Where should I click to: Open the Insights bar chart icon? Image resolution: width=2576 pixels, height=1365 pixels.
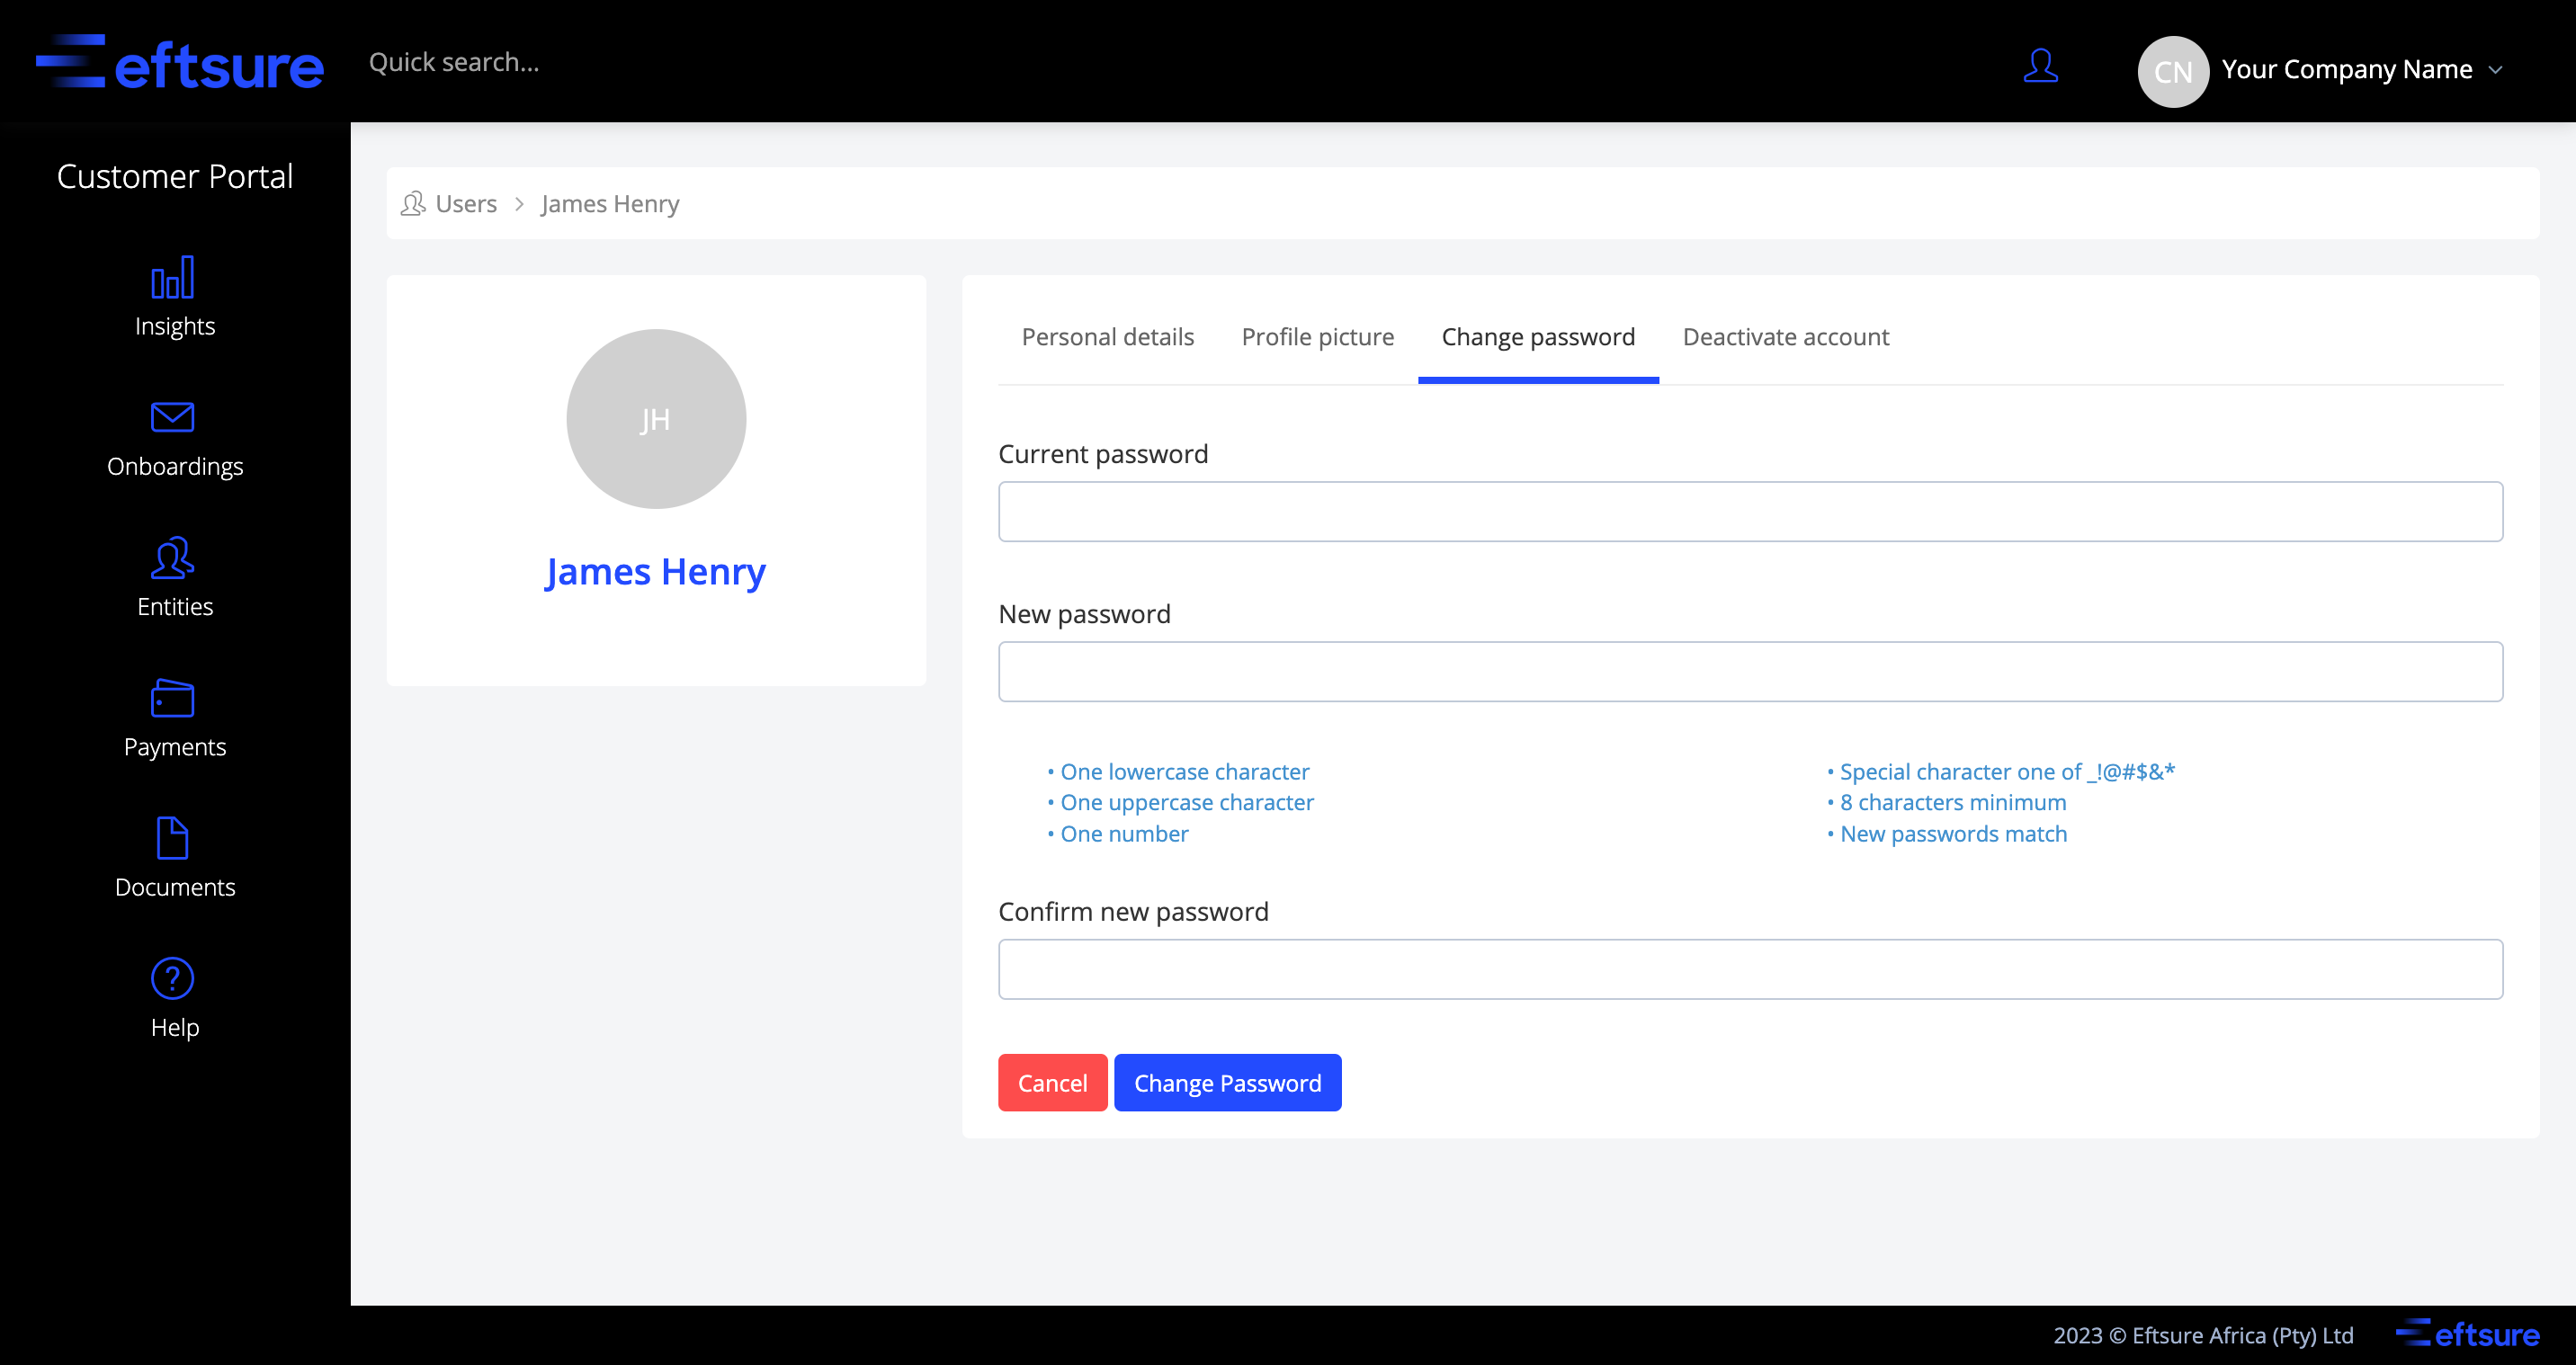pos(173,277)
